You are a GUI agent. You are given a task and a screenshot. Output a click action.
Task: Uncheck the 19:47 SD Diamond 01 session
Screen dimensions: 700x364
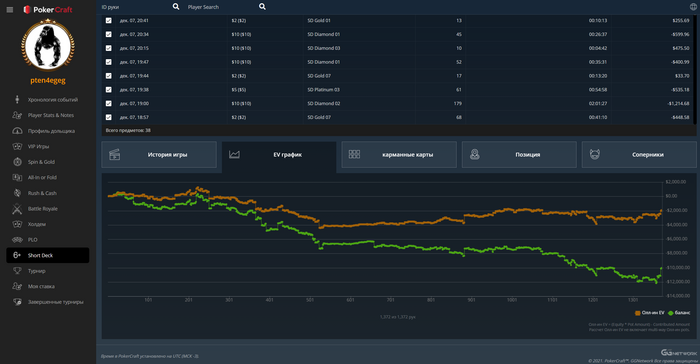click(108, 62)
